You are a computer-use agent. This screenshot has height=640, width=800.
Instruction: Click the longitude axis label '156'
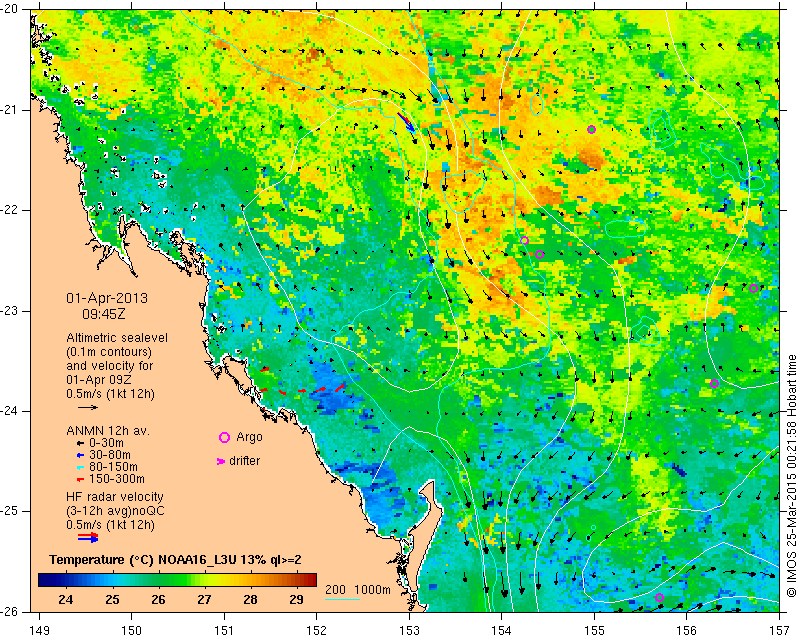point(687,631)
